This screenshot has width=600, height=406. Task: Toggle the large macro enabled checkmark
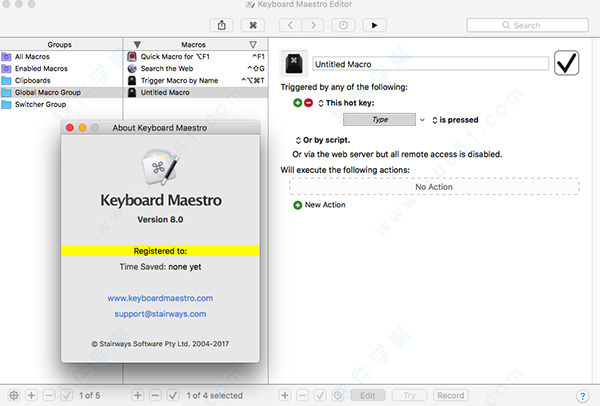pyautogui.click(x=566, y=63)
